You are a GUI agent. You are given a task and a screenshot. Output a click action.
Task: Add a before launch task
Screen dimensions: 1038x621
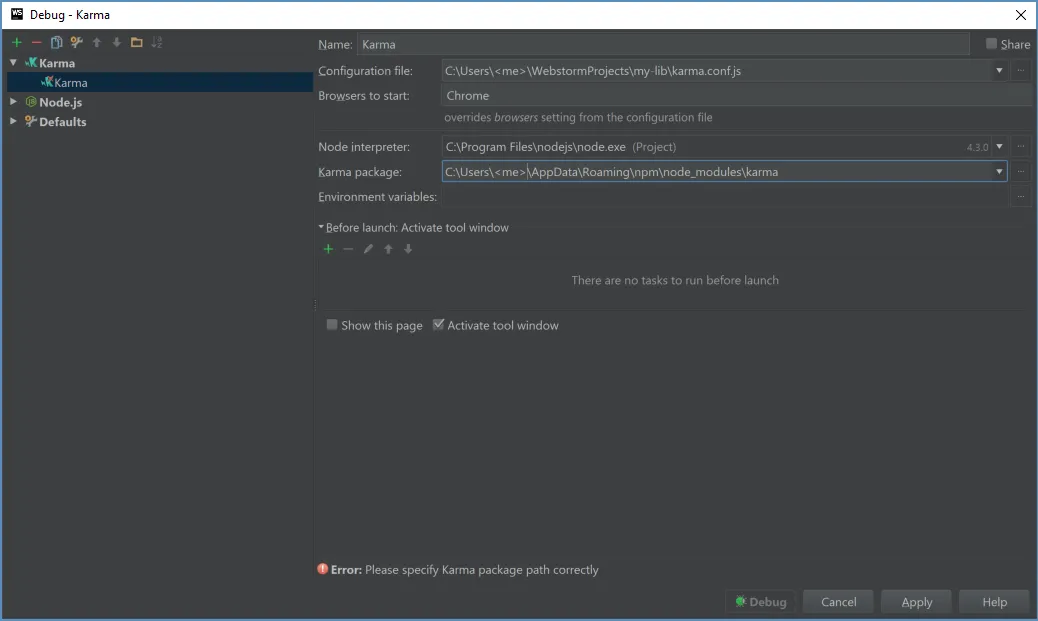[x=328, y=249]
